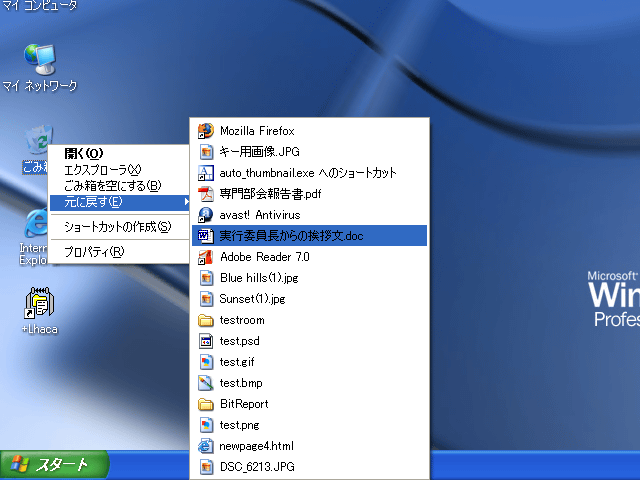Restore test.bmp entry
Image resolution: width=640 pixels, height=480 pixels.
pyautogui.click(x=309, y=383)
